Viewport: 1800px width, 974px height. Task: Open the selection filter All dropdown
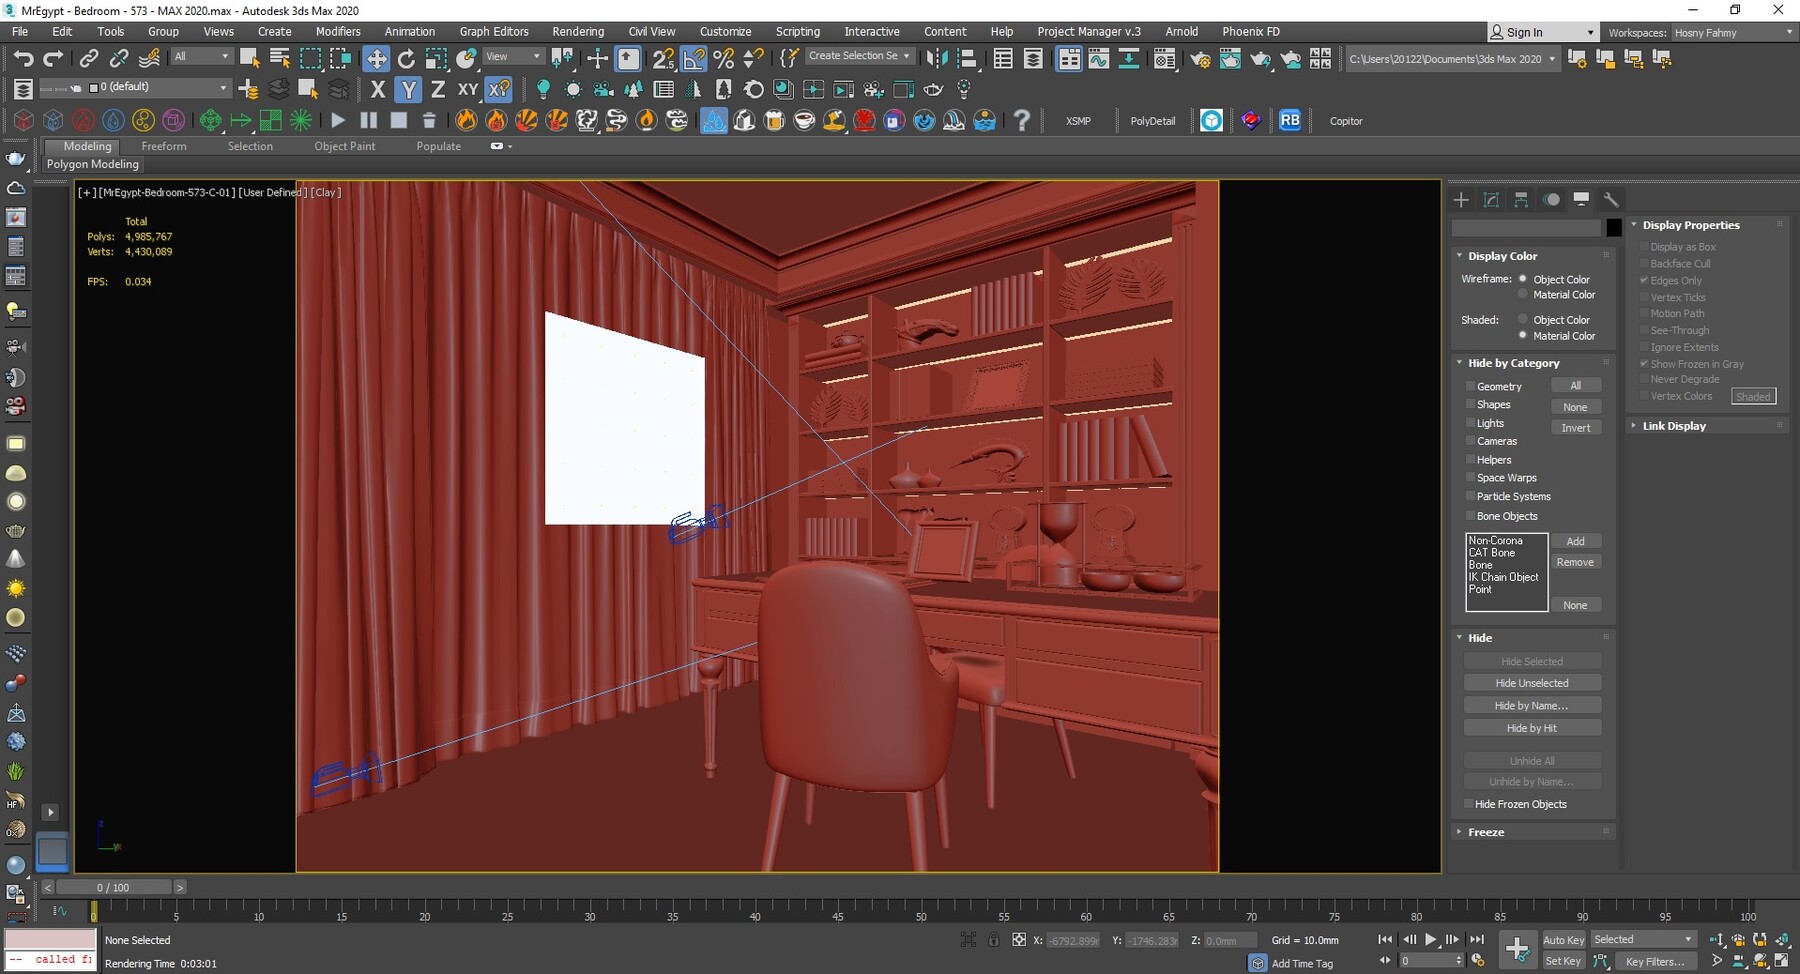click(200, 55)
